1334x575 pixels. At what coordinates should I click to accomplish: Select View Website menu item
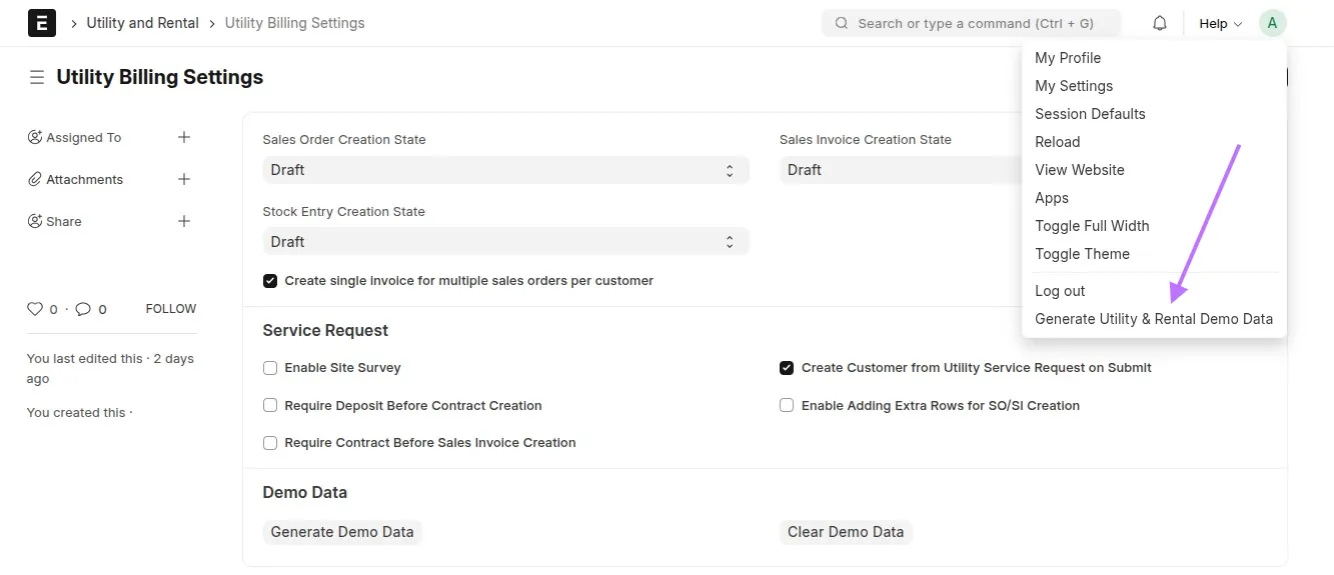coord(1080,170)
